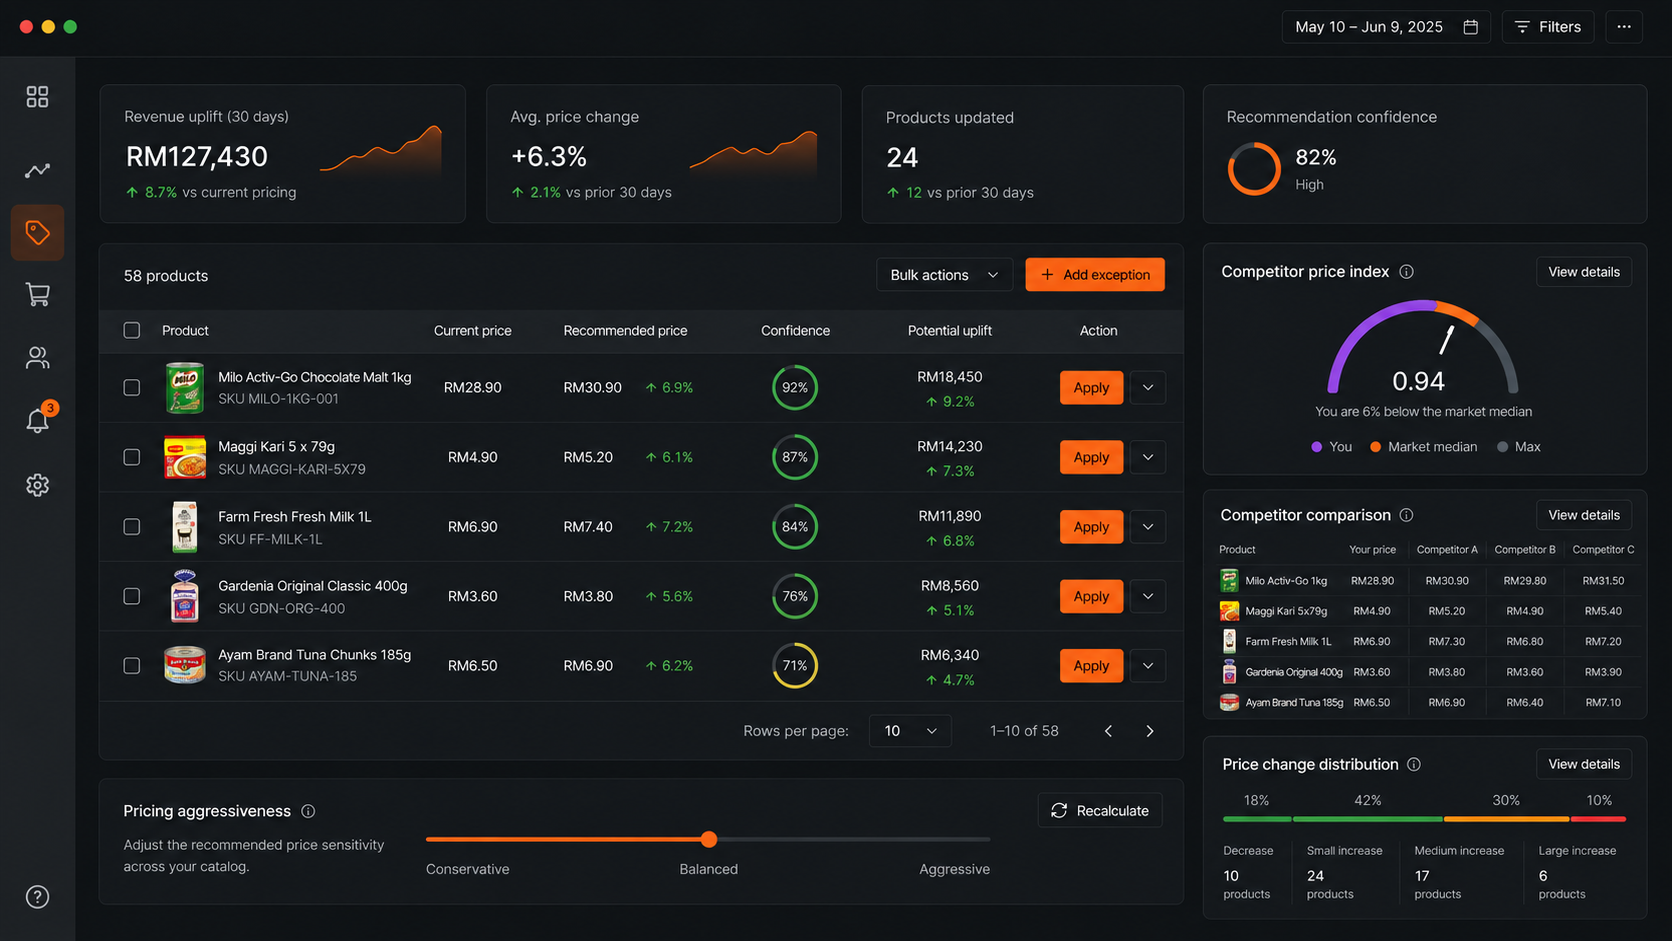Screen dimensions: 1672x941
Task: Check the Milo Activ-Go Chocolate Malt row
Action: point(132,388)
